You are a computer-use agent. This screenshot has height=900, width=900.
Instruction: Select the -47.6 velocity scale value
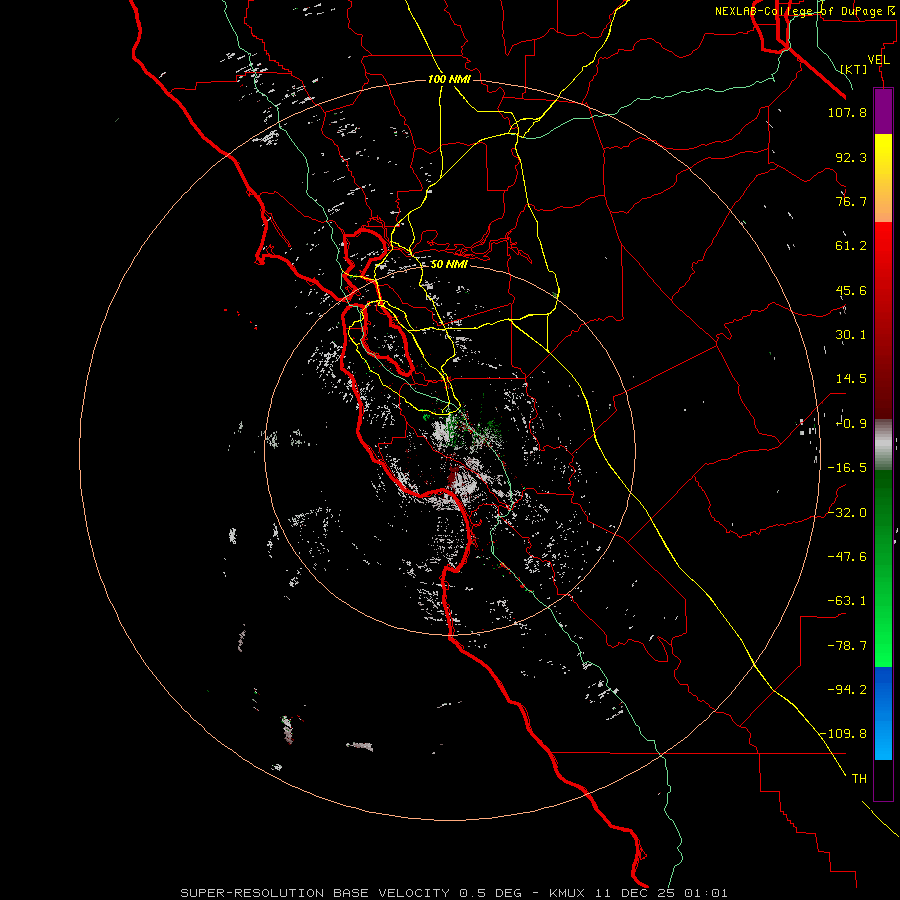pyautogui.click(x=847, y=557)
